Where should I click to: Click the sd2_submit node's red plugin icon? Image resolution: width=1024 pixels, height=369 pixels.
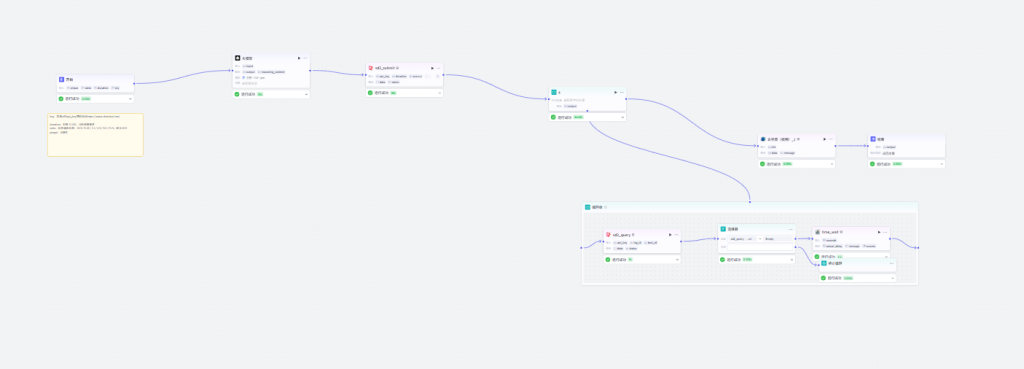coord(371,67)
